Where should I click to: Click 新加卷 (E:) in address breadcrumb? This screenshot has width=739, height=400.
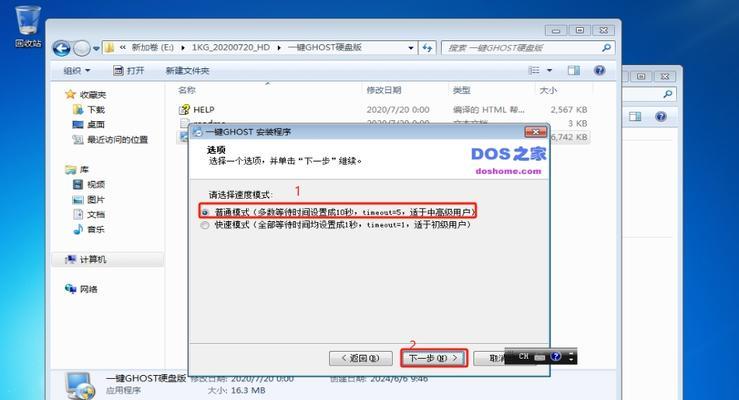152,48
